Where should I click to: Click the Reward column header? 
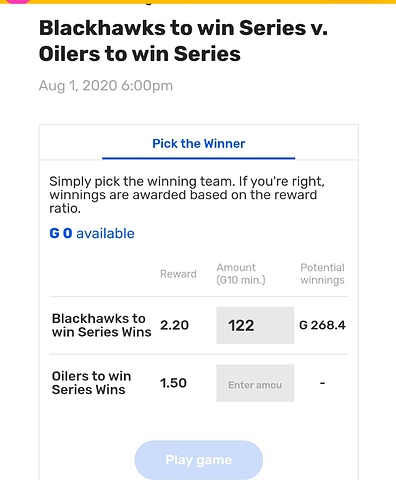(x=178, y=274)
